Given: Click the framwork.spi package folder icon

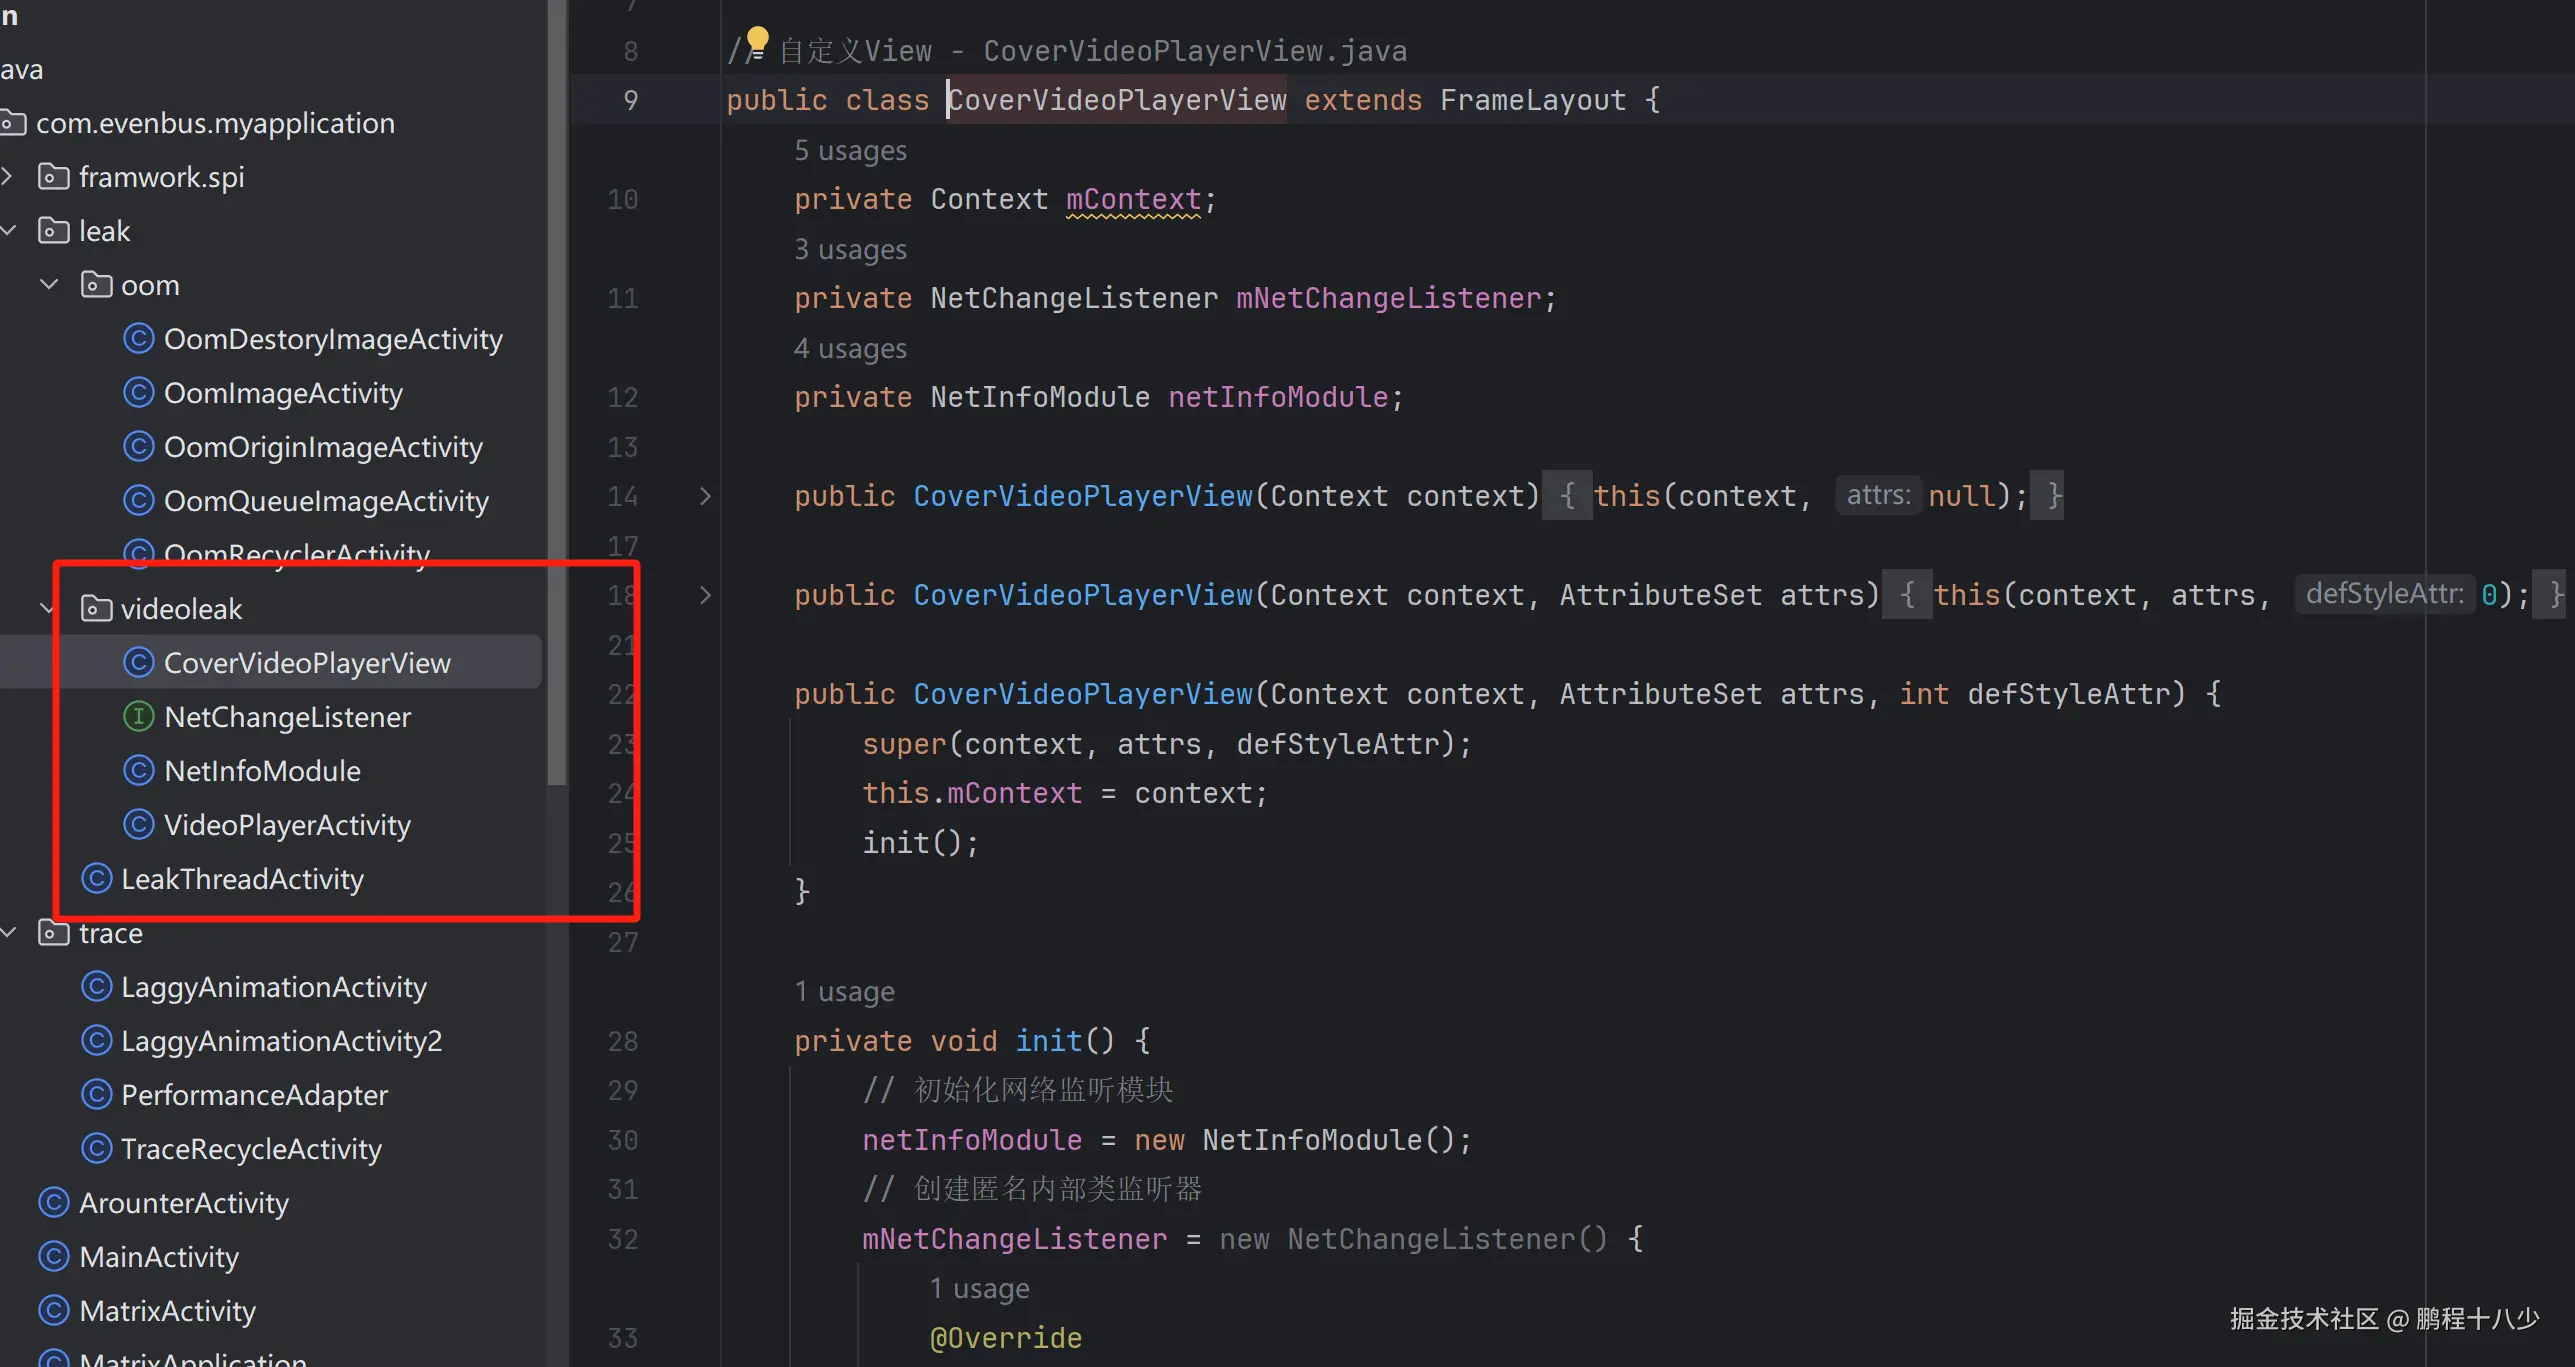Looking at the screenshot, I should click(x=53, y=177).
